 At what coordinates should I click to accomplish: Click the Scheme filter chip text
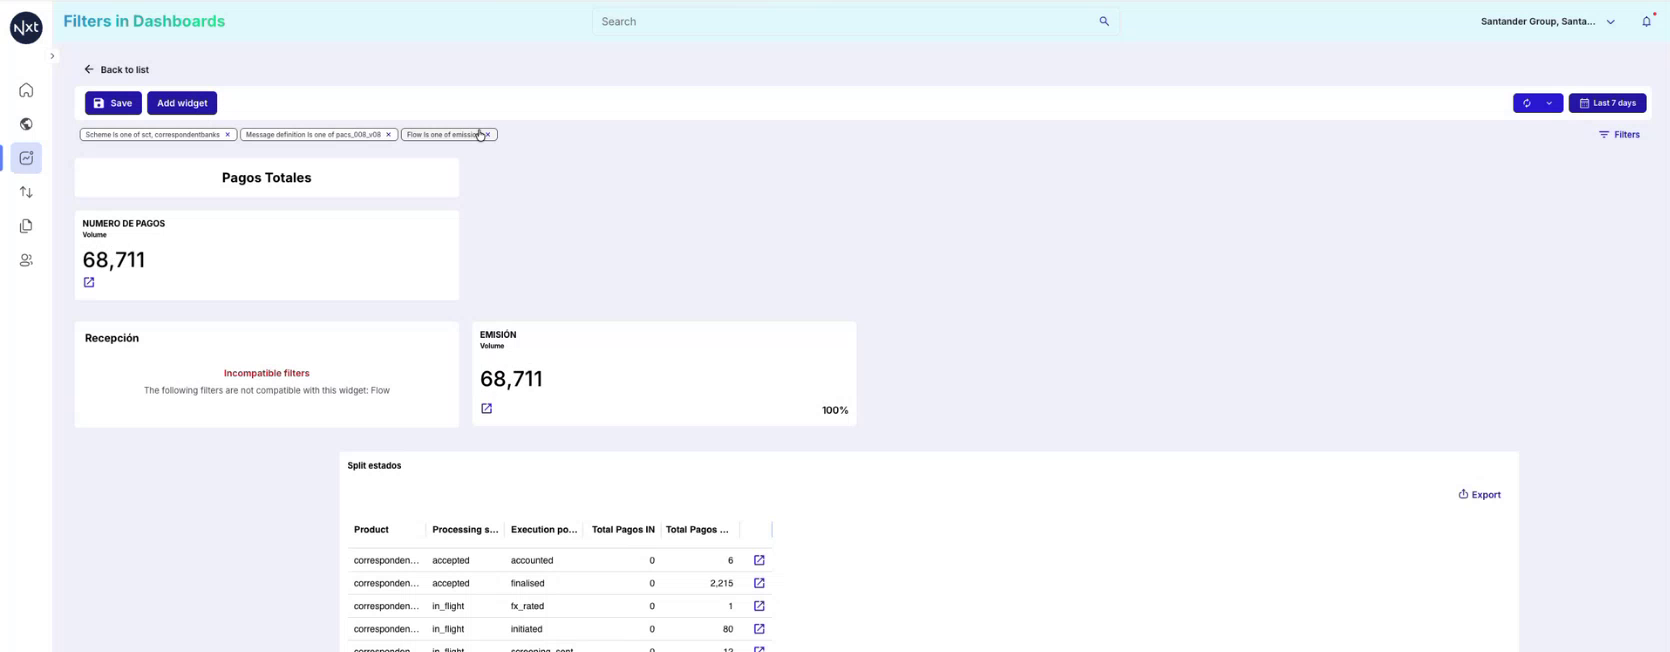coord(152,134)
